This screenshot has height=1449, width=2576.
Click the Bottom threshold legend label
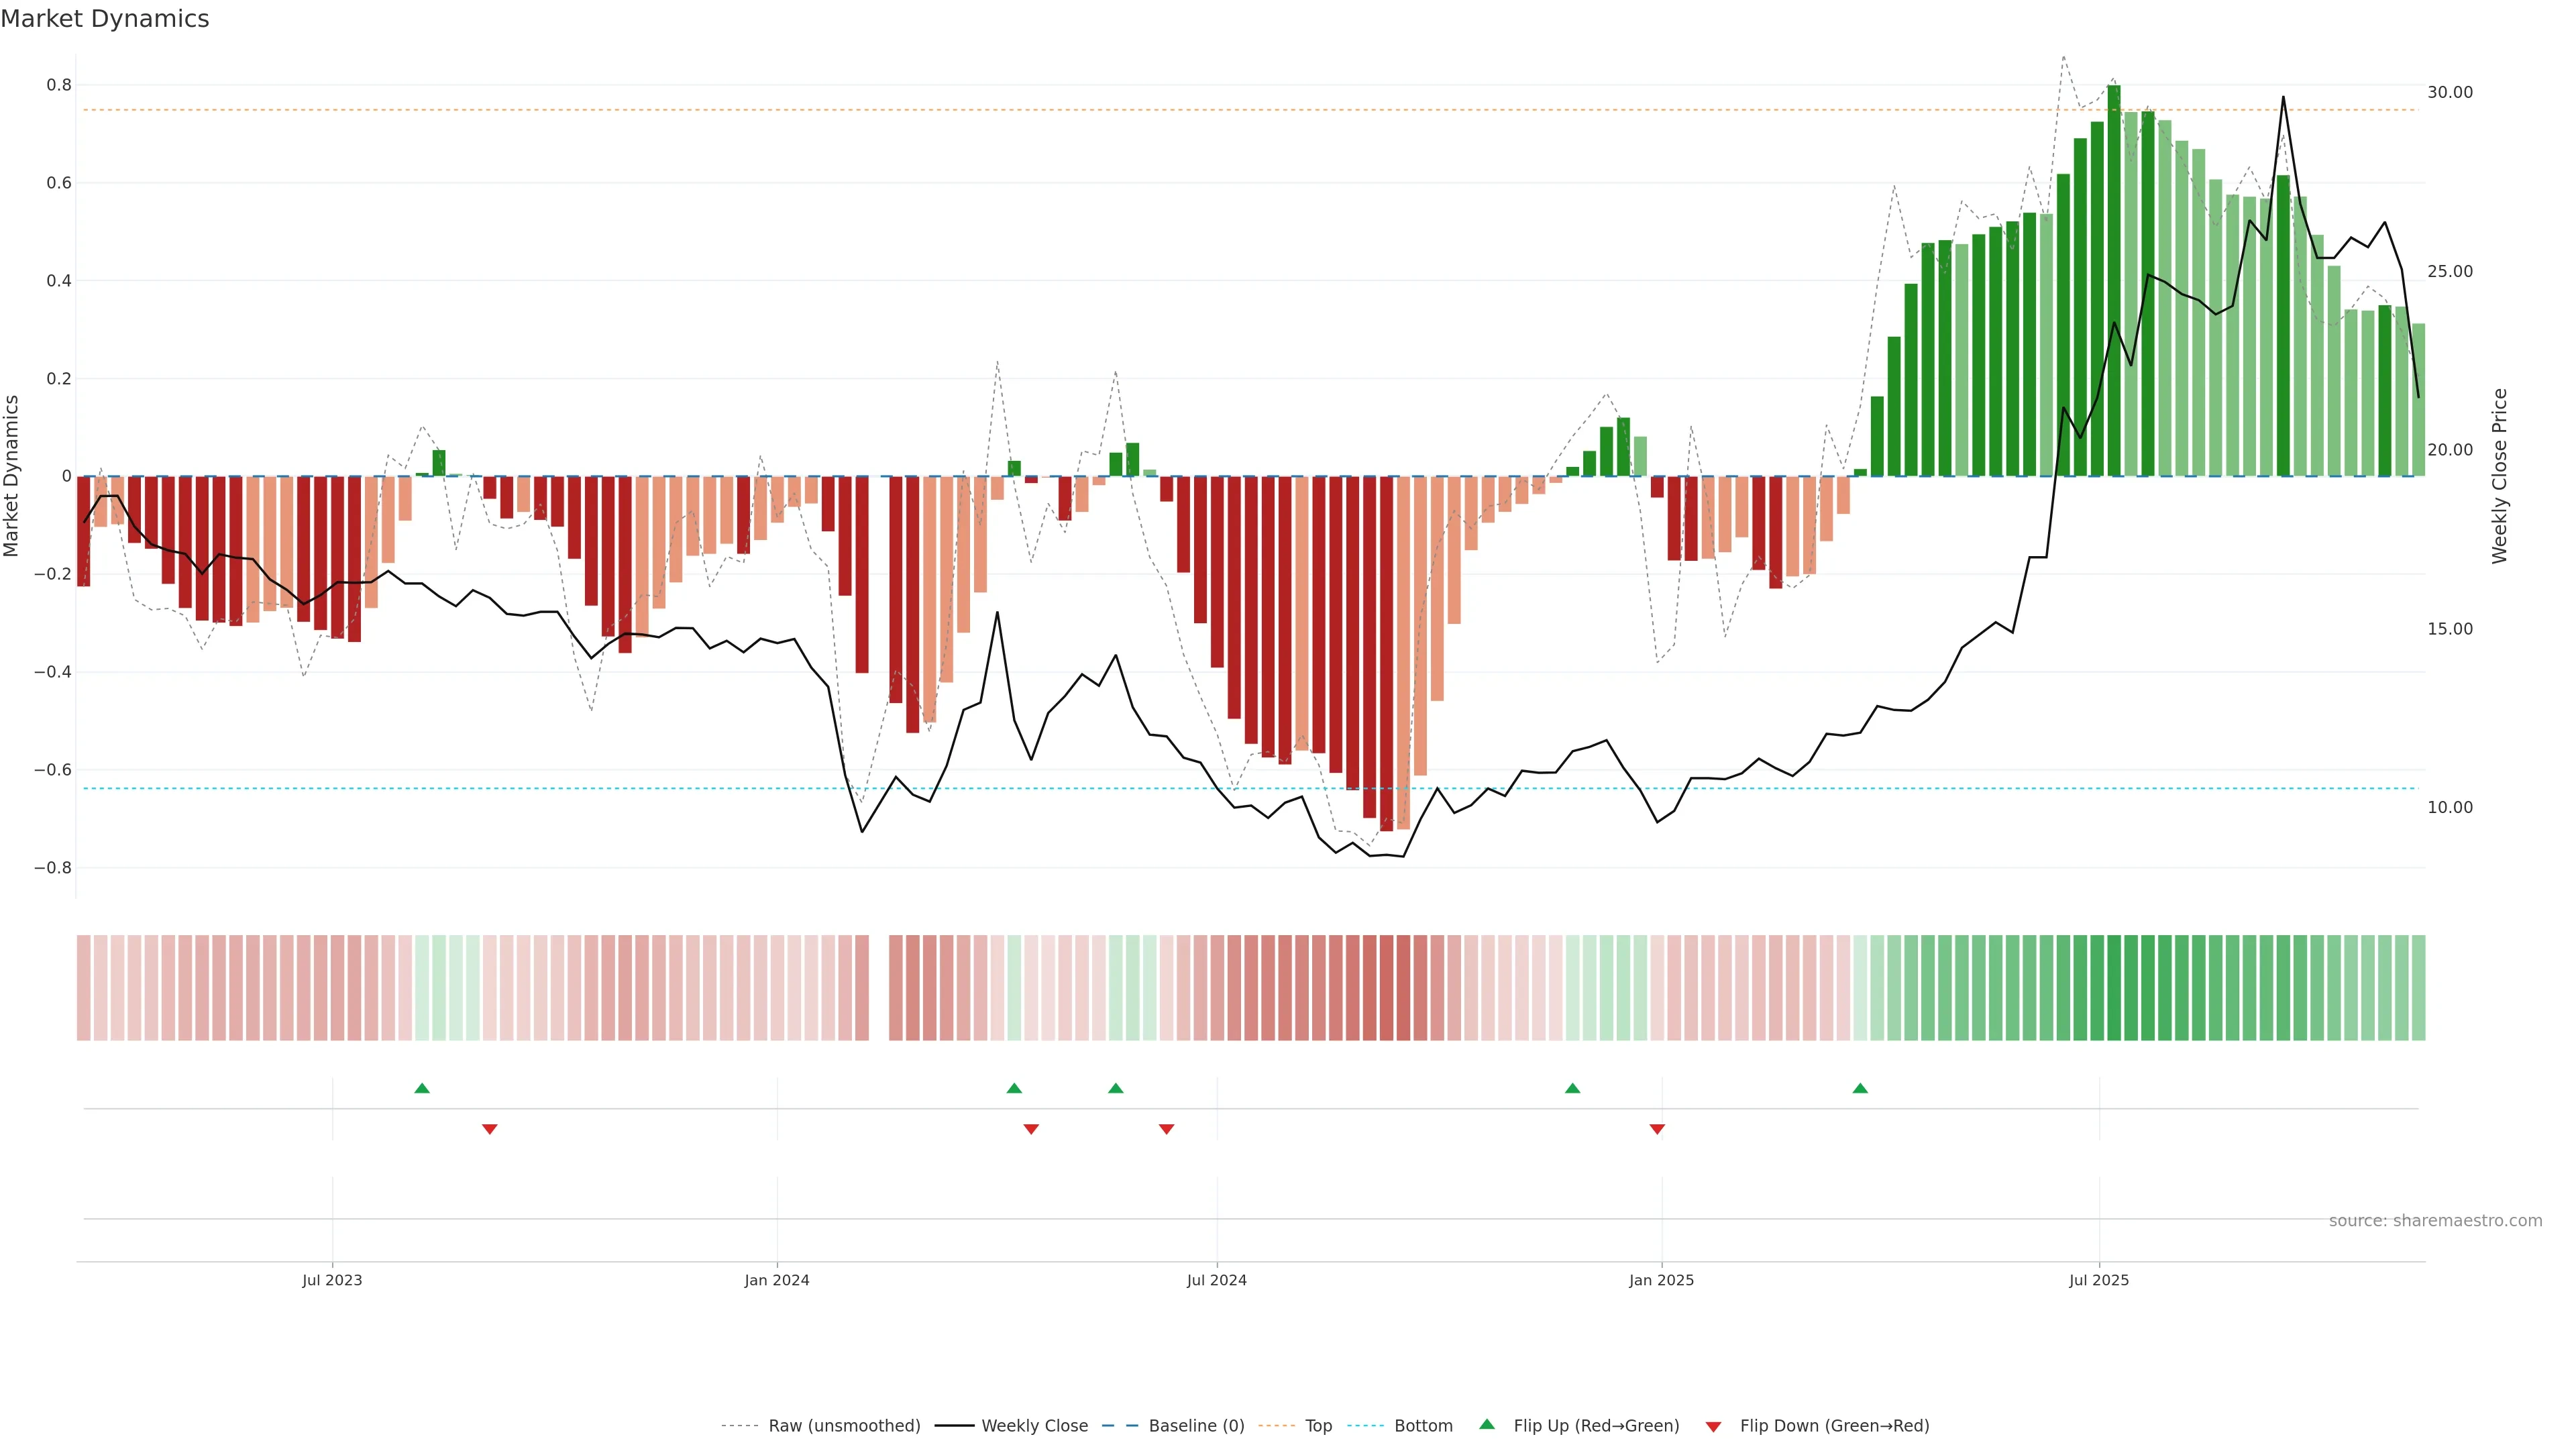[x=1423, y=1426]
